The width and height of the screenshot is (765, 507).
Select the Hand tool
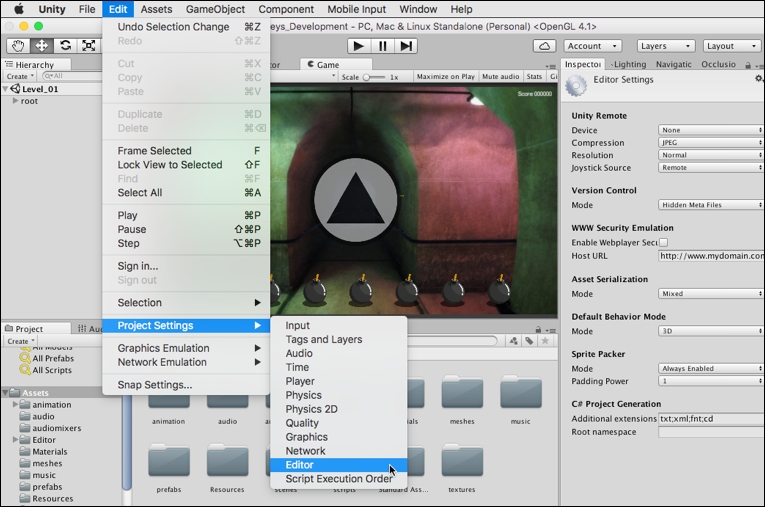(x=18, y=46)
